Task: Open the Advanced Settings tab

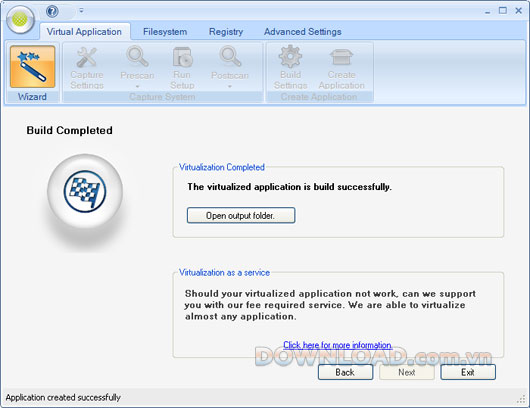Action: 303,32
